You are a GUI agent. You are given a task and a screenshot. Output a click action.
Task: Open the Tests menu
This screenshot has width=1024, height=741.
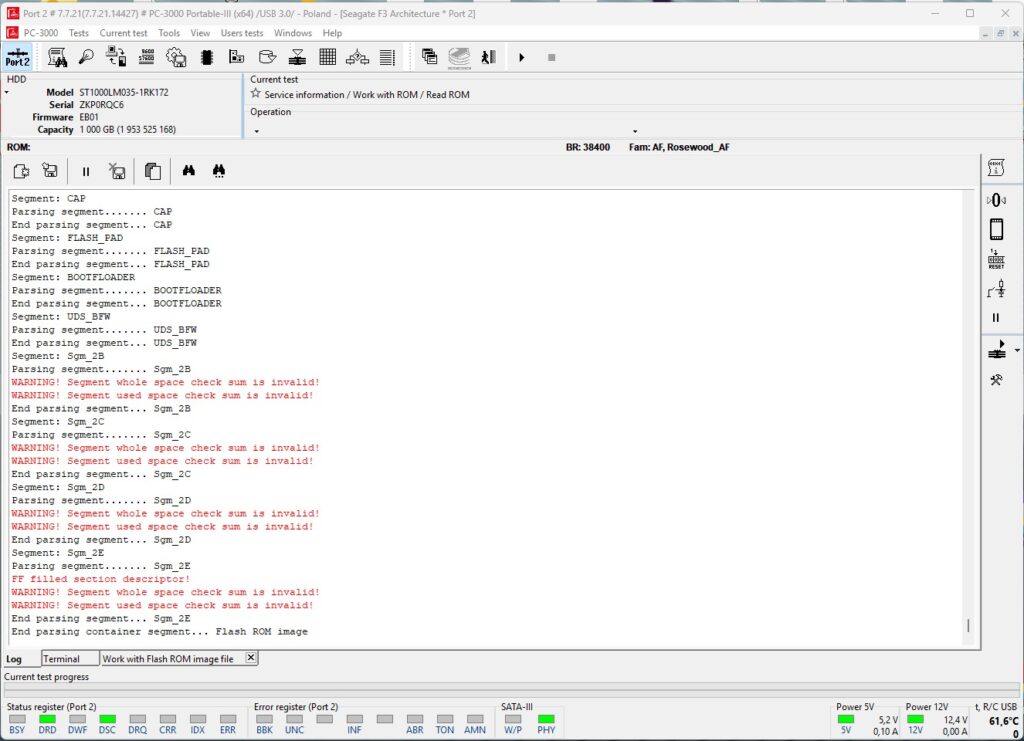pyautogui.click(x=78, y=33)
